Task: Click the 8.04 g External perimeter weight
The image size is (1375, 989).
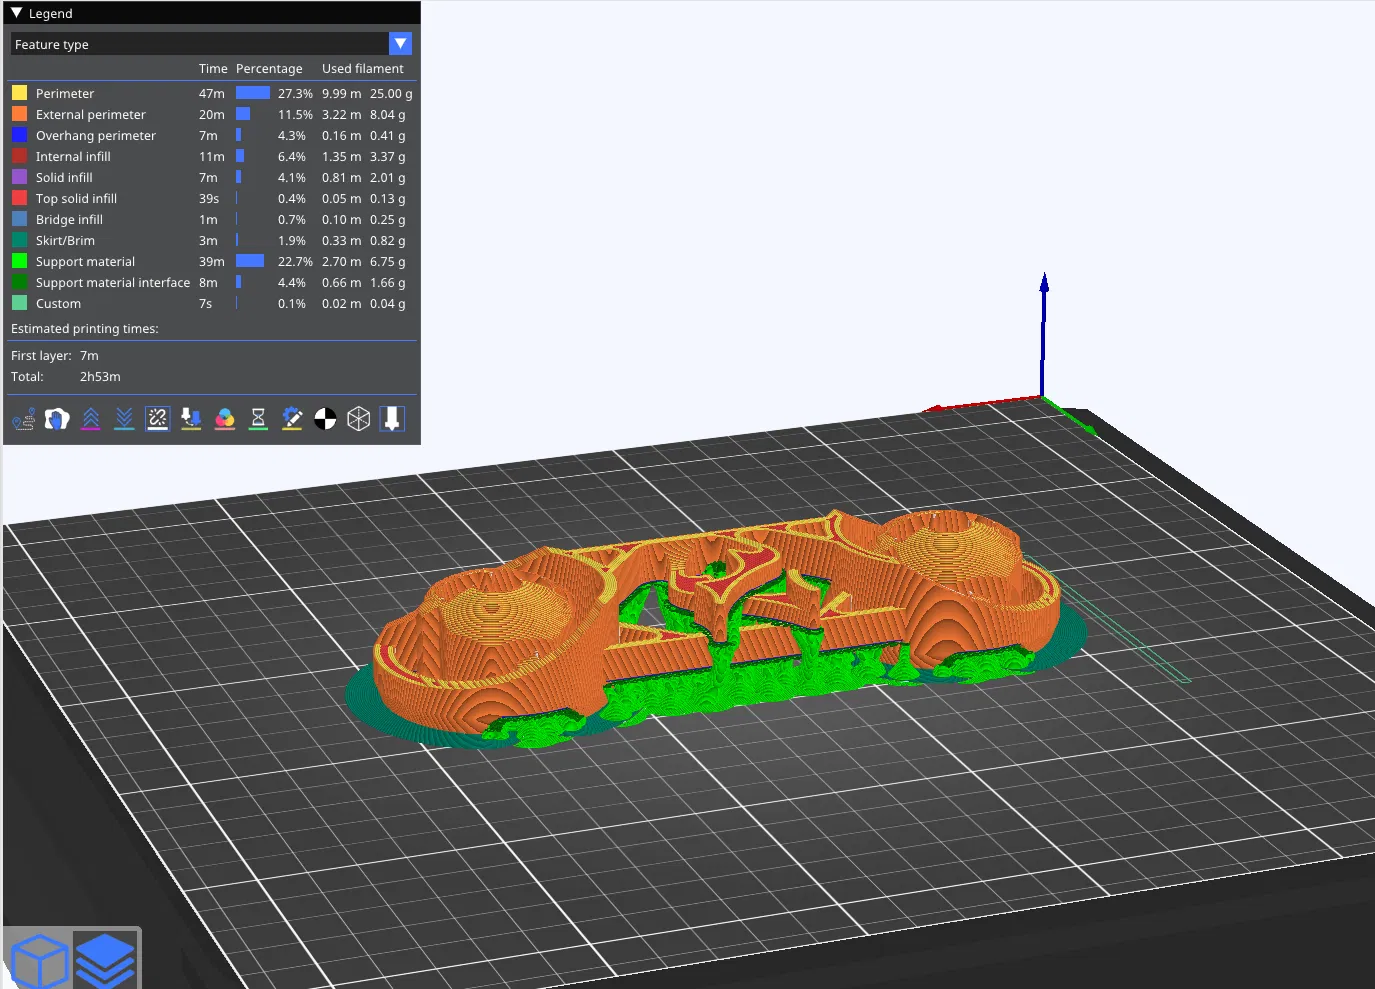Action: tap(388, 115)
